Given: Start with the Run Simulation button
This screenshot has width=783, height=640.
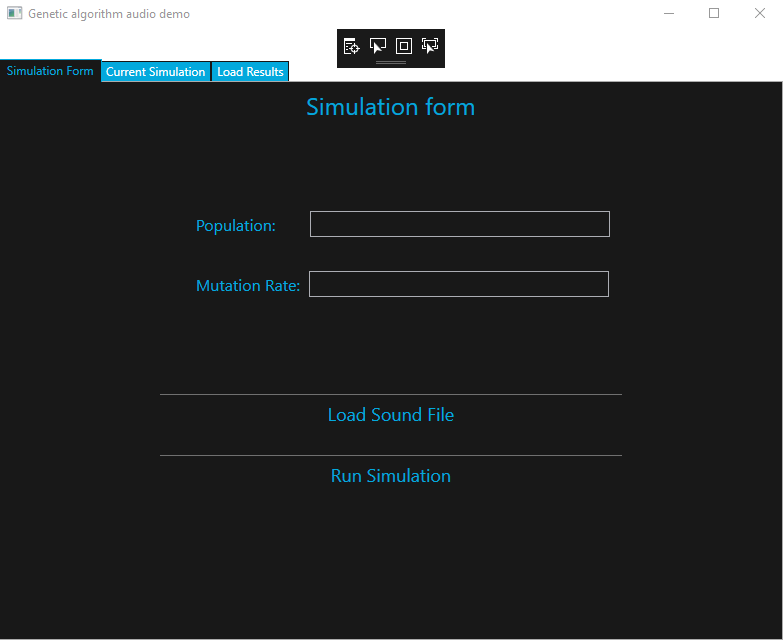Looking at the screenshot, I should pos(391,476).
